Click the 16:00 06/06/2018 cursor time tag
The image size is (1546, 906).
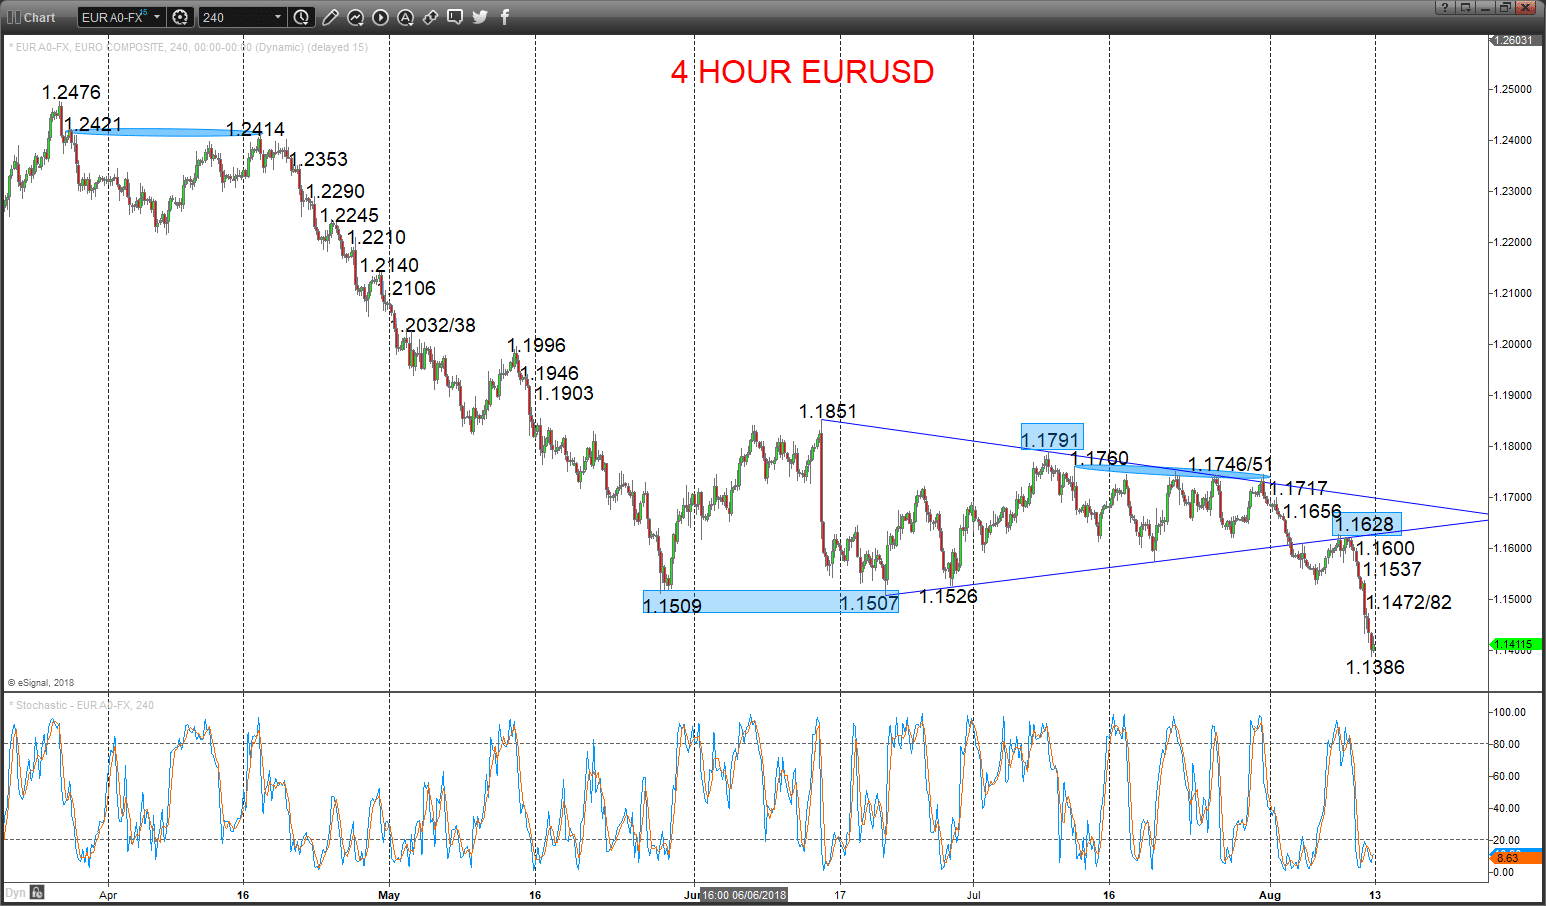click(x=744, y=895)
